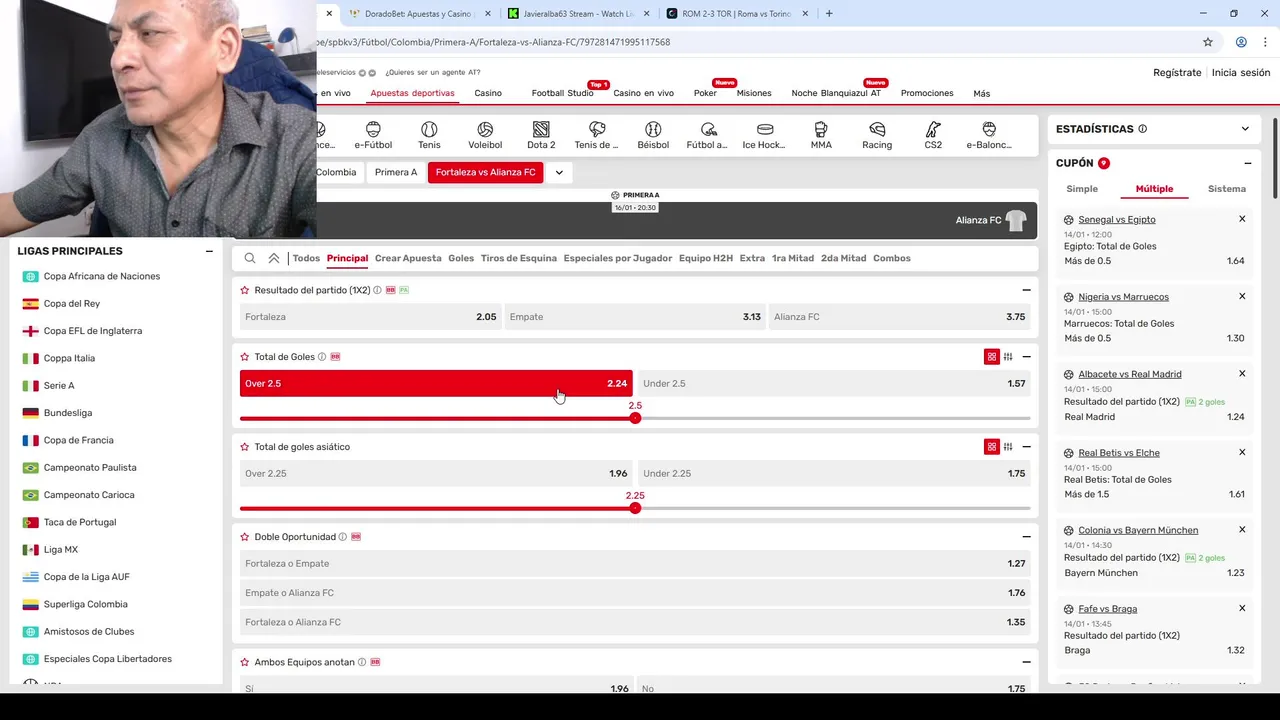Screen dimensions: 1280x720
Task: Favorite the Ambos Equipos anotan star
Action: coord(245,662)
